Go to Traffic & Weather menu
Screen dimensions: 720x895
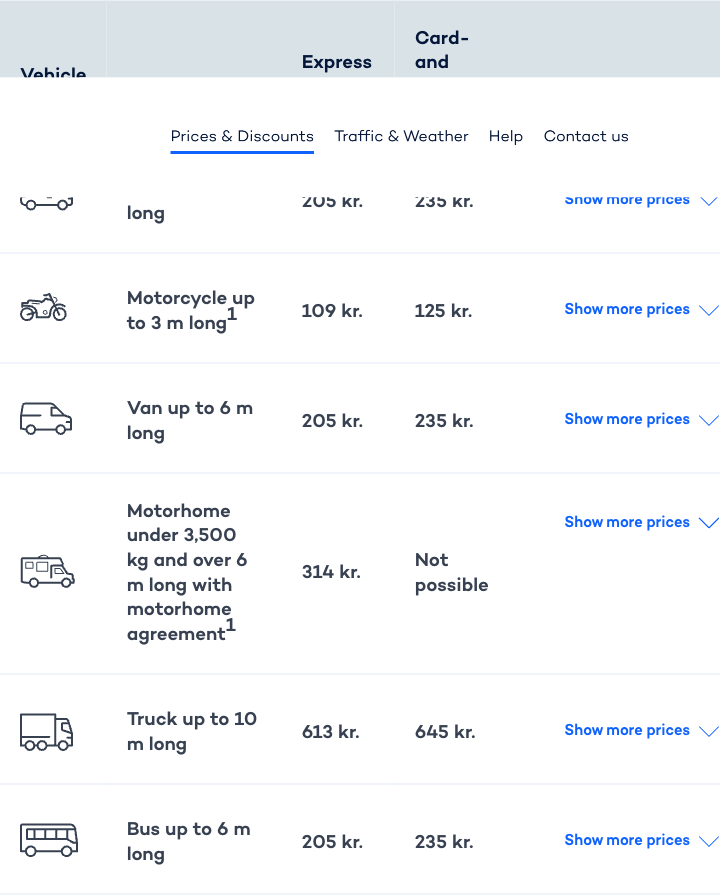[x=401, y=136]
